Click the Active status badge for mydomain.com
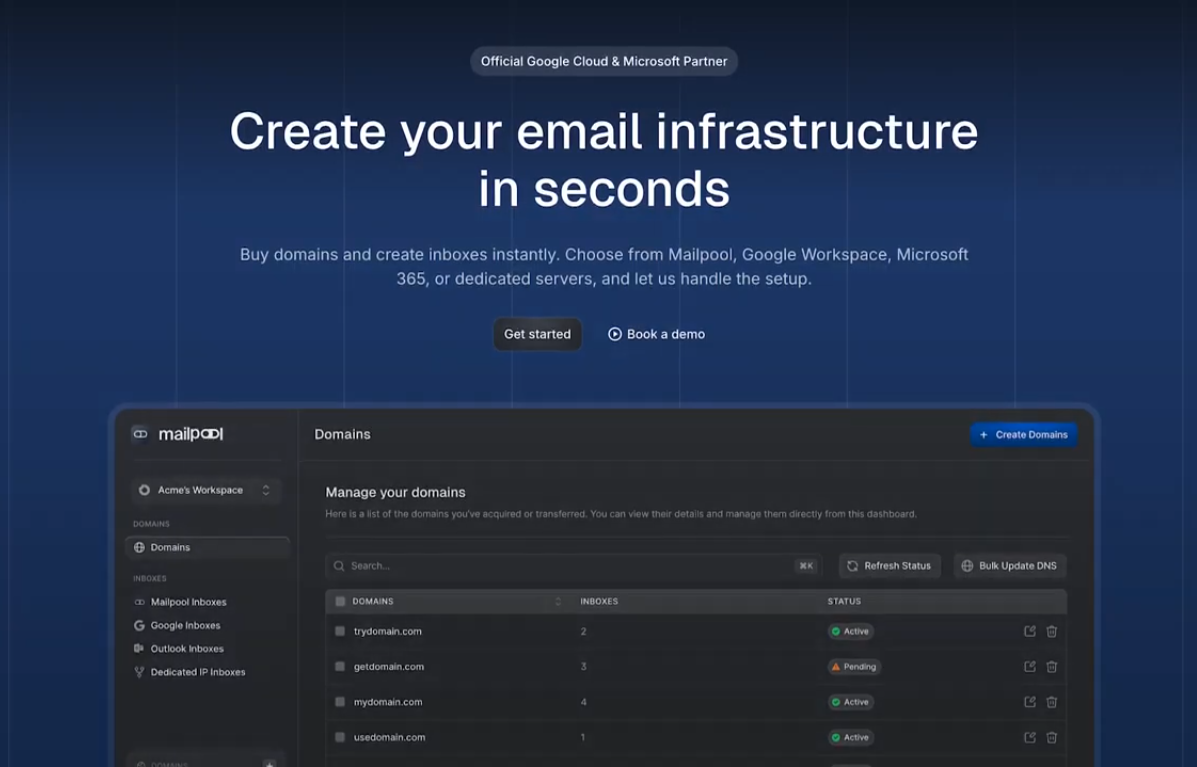The height and width of the screenshot is (767, 1197). [x=850, y=701]
